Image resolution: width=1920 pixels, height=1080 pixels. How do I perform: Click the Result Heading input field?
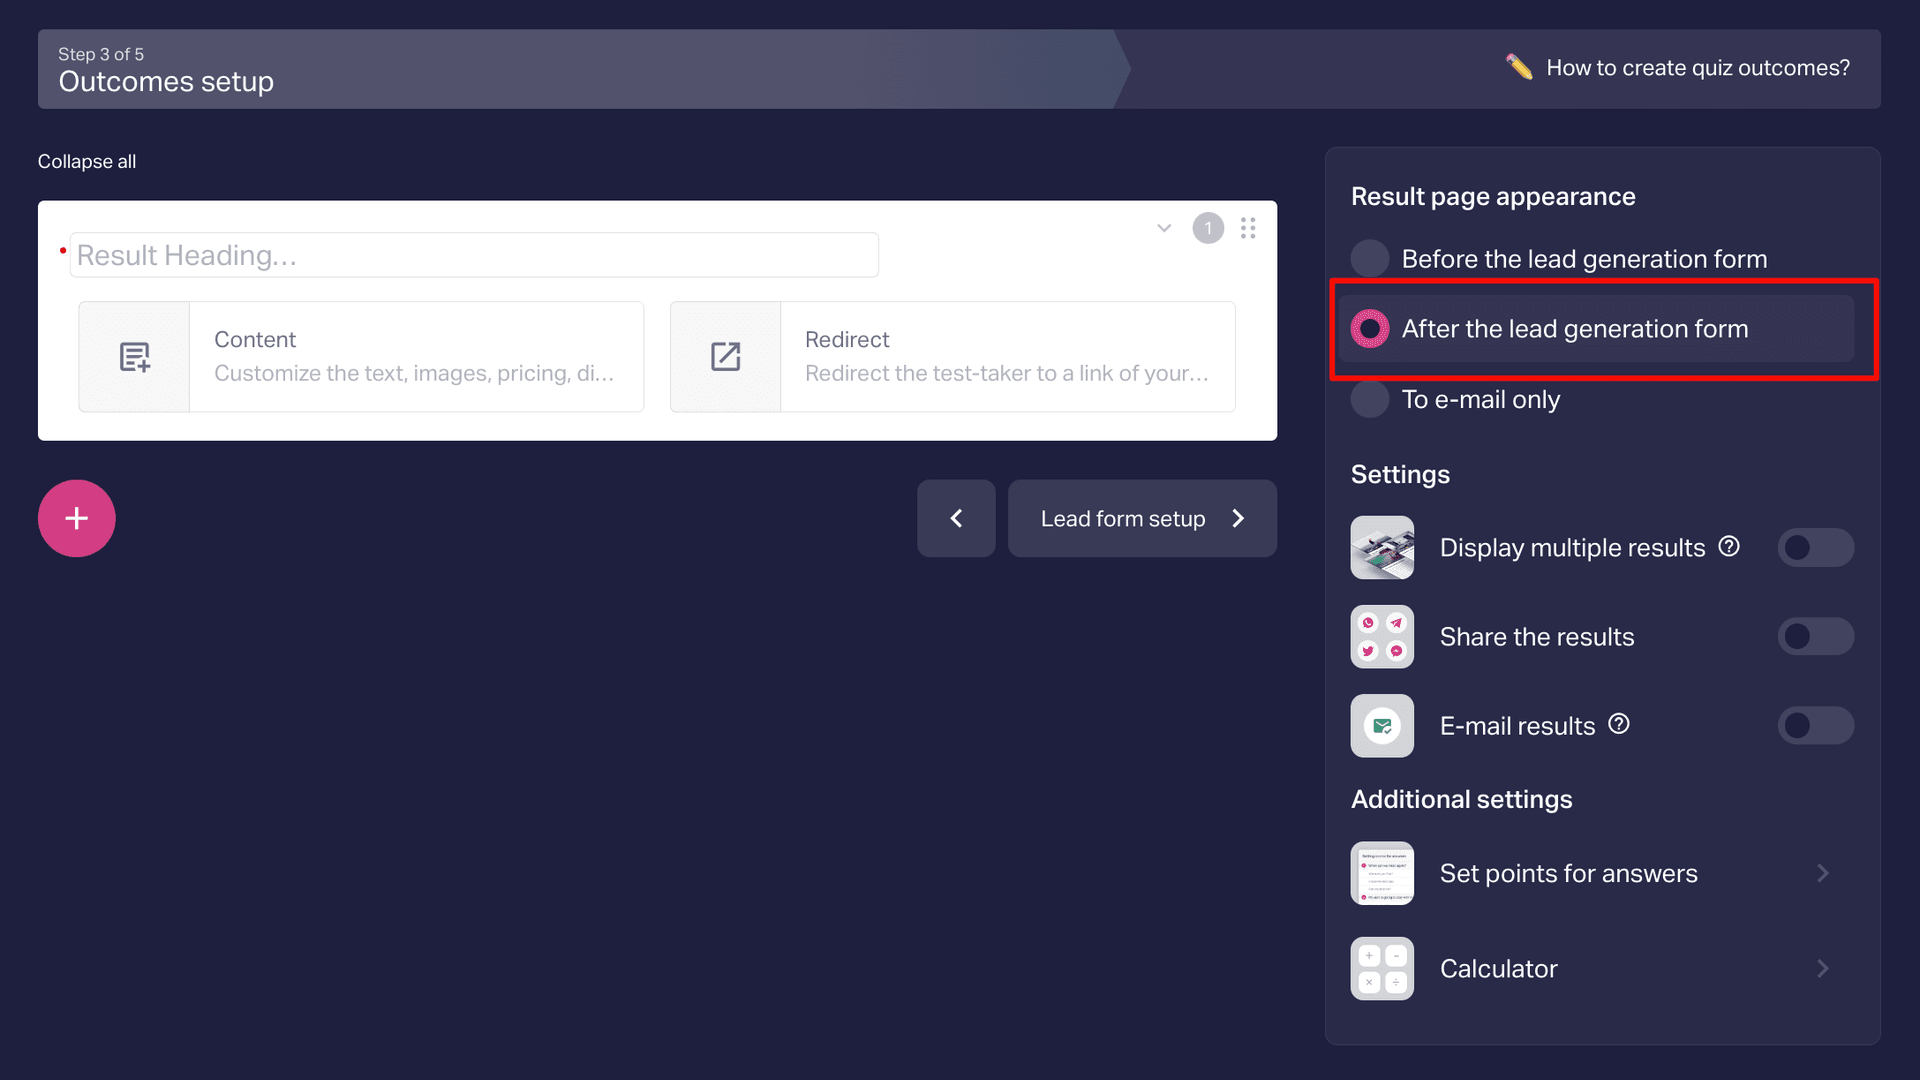click(474, 255)
